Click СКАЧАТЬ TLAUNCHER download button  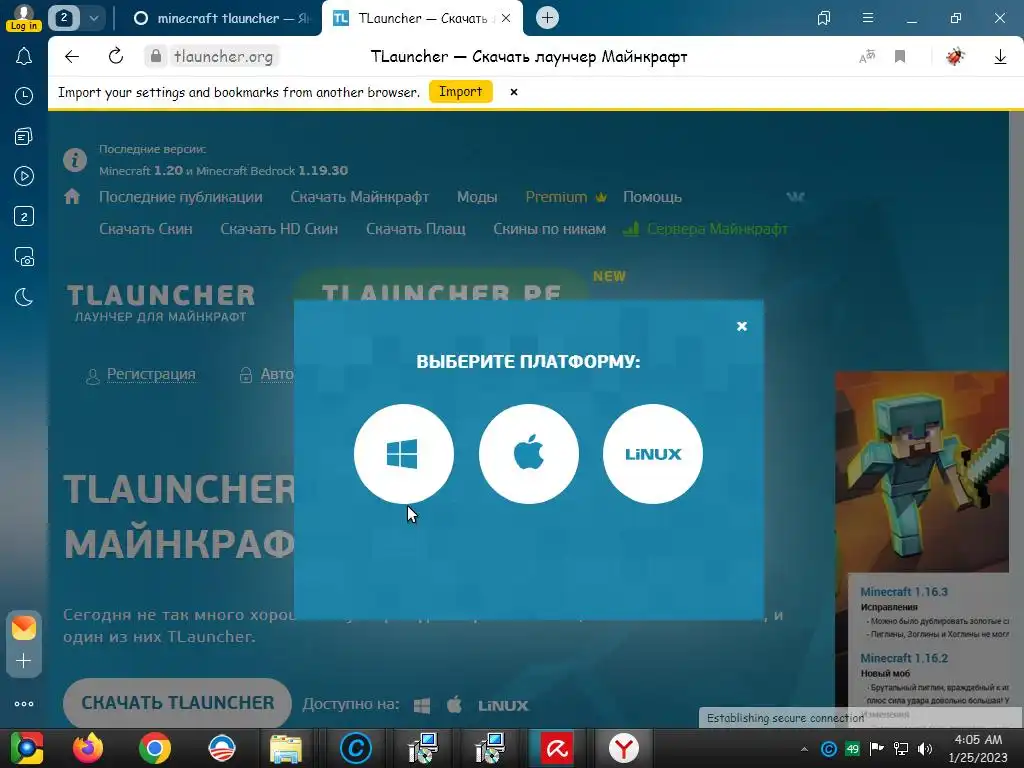(x=177, y=703)
